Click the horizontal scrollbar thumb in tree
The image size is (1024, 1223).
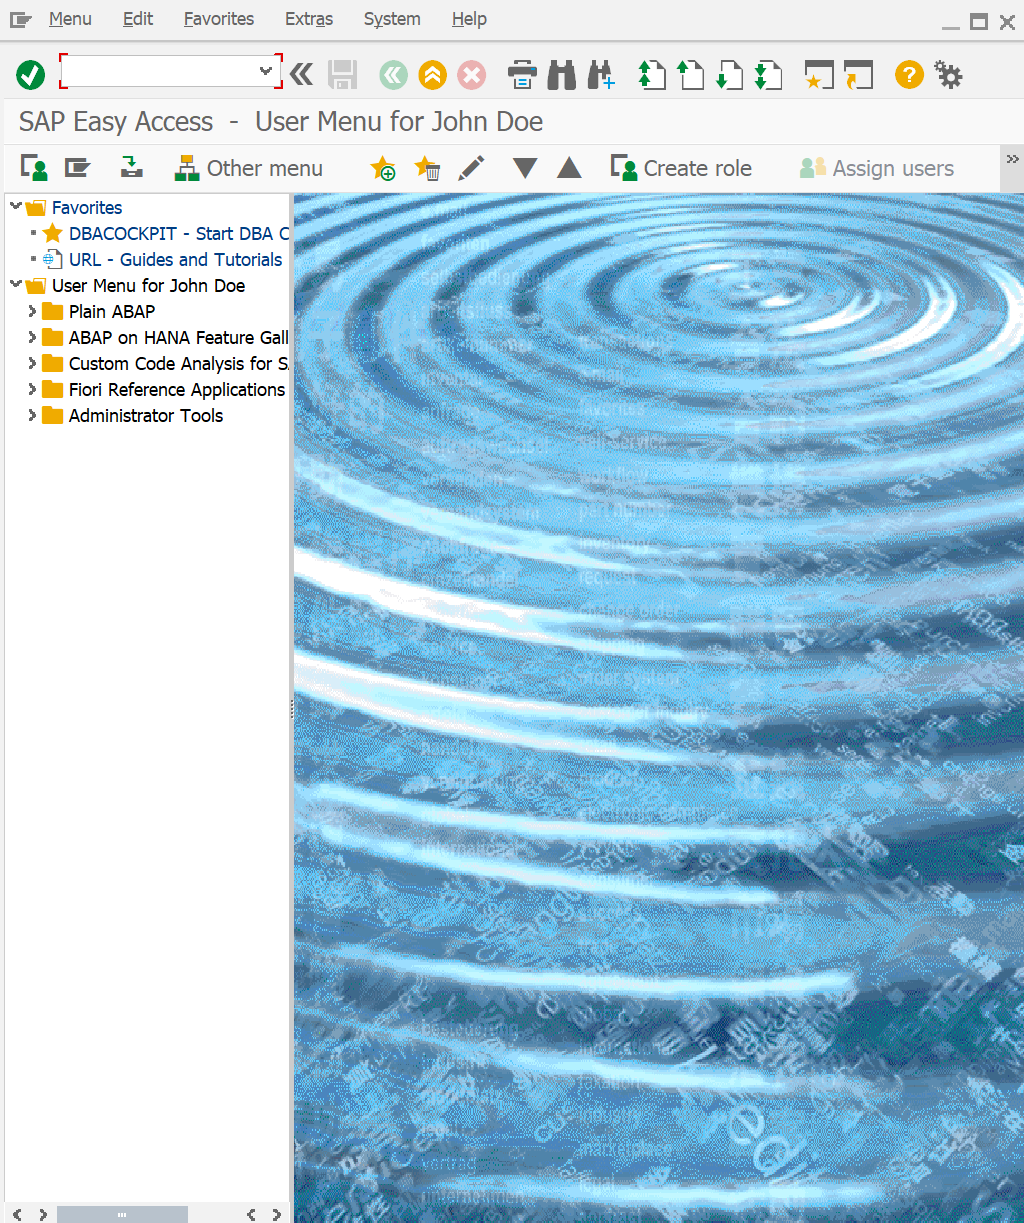pos(122,1214)
